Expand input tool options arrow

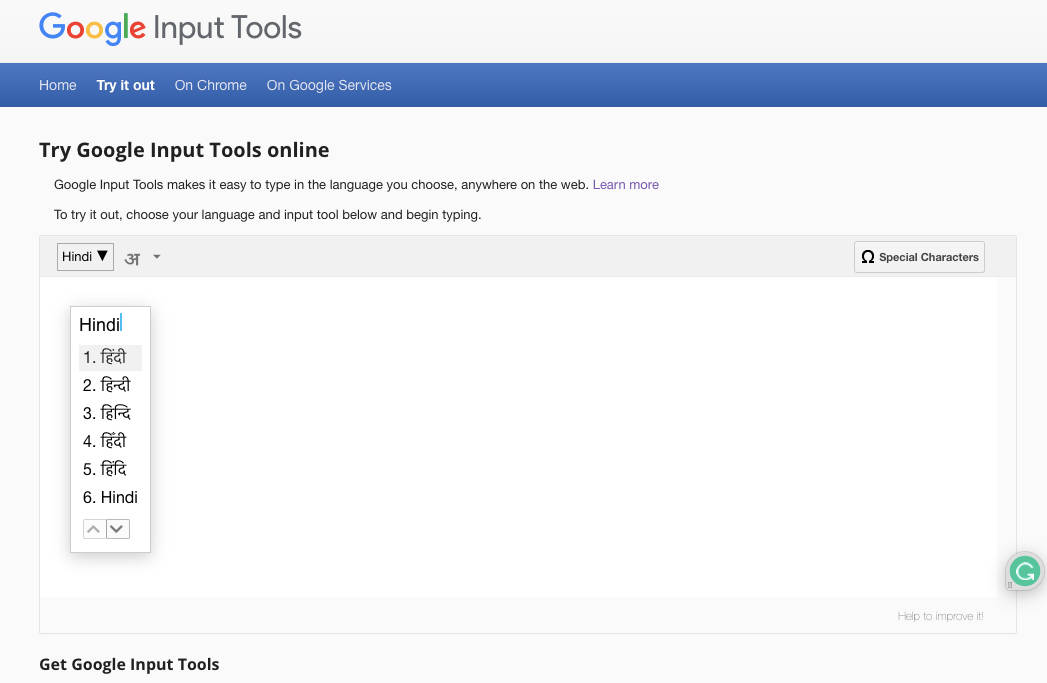157,256
